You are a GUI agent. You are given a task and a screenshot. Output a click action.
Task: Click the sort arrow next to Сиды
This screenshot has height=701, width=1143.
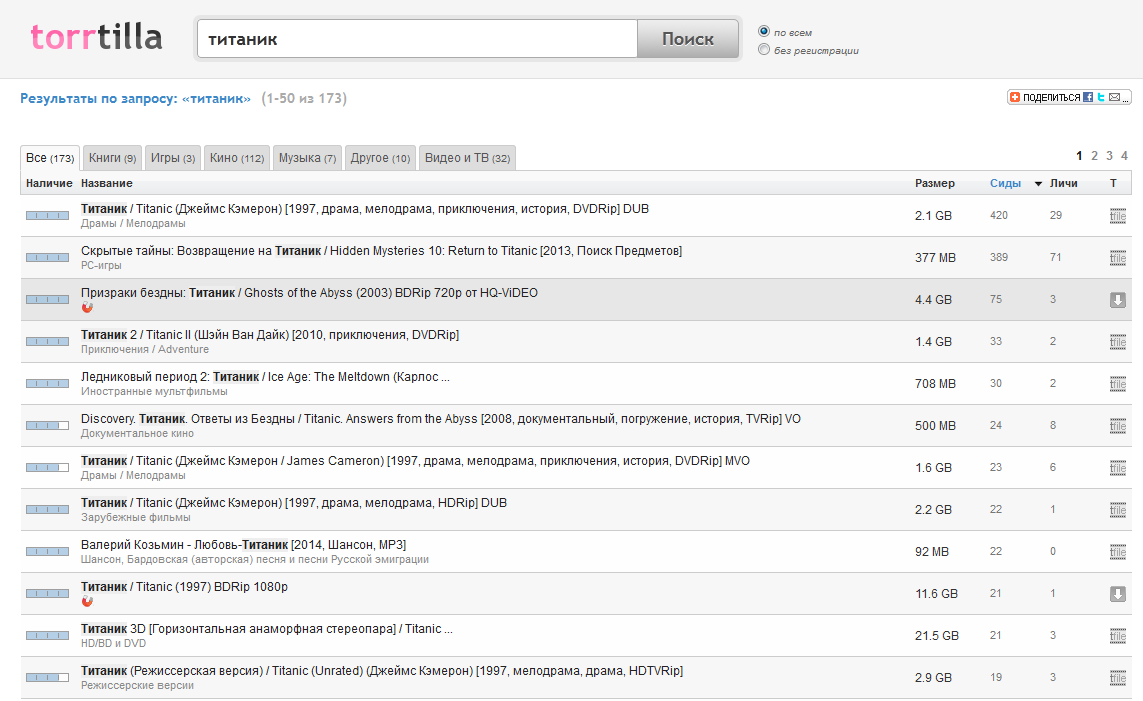pyautogui.click(x=1038, y=184)
